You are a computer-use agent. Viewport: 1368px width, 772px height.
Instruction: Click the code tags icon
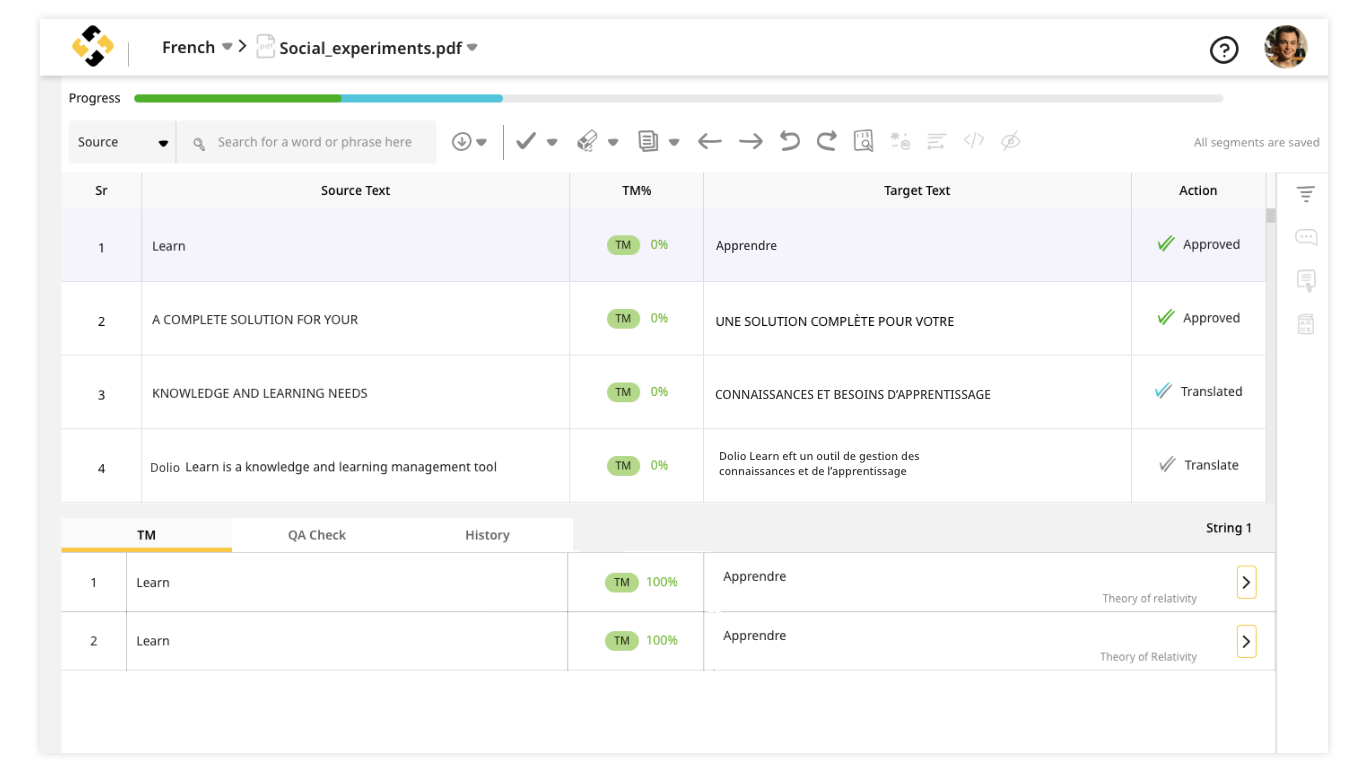(x=974, y=141)
